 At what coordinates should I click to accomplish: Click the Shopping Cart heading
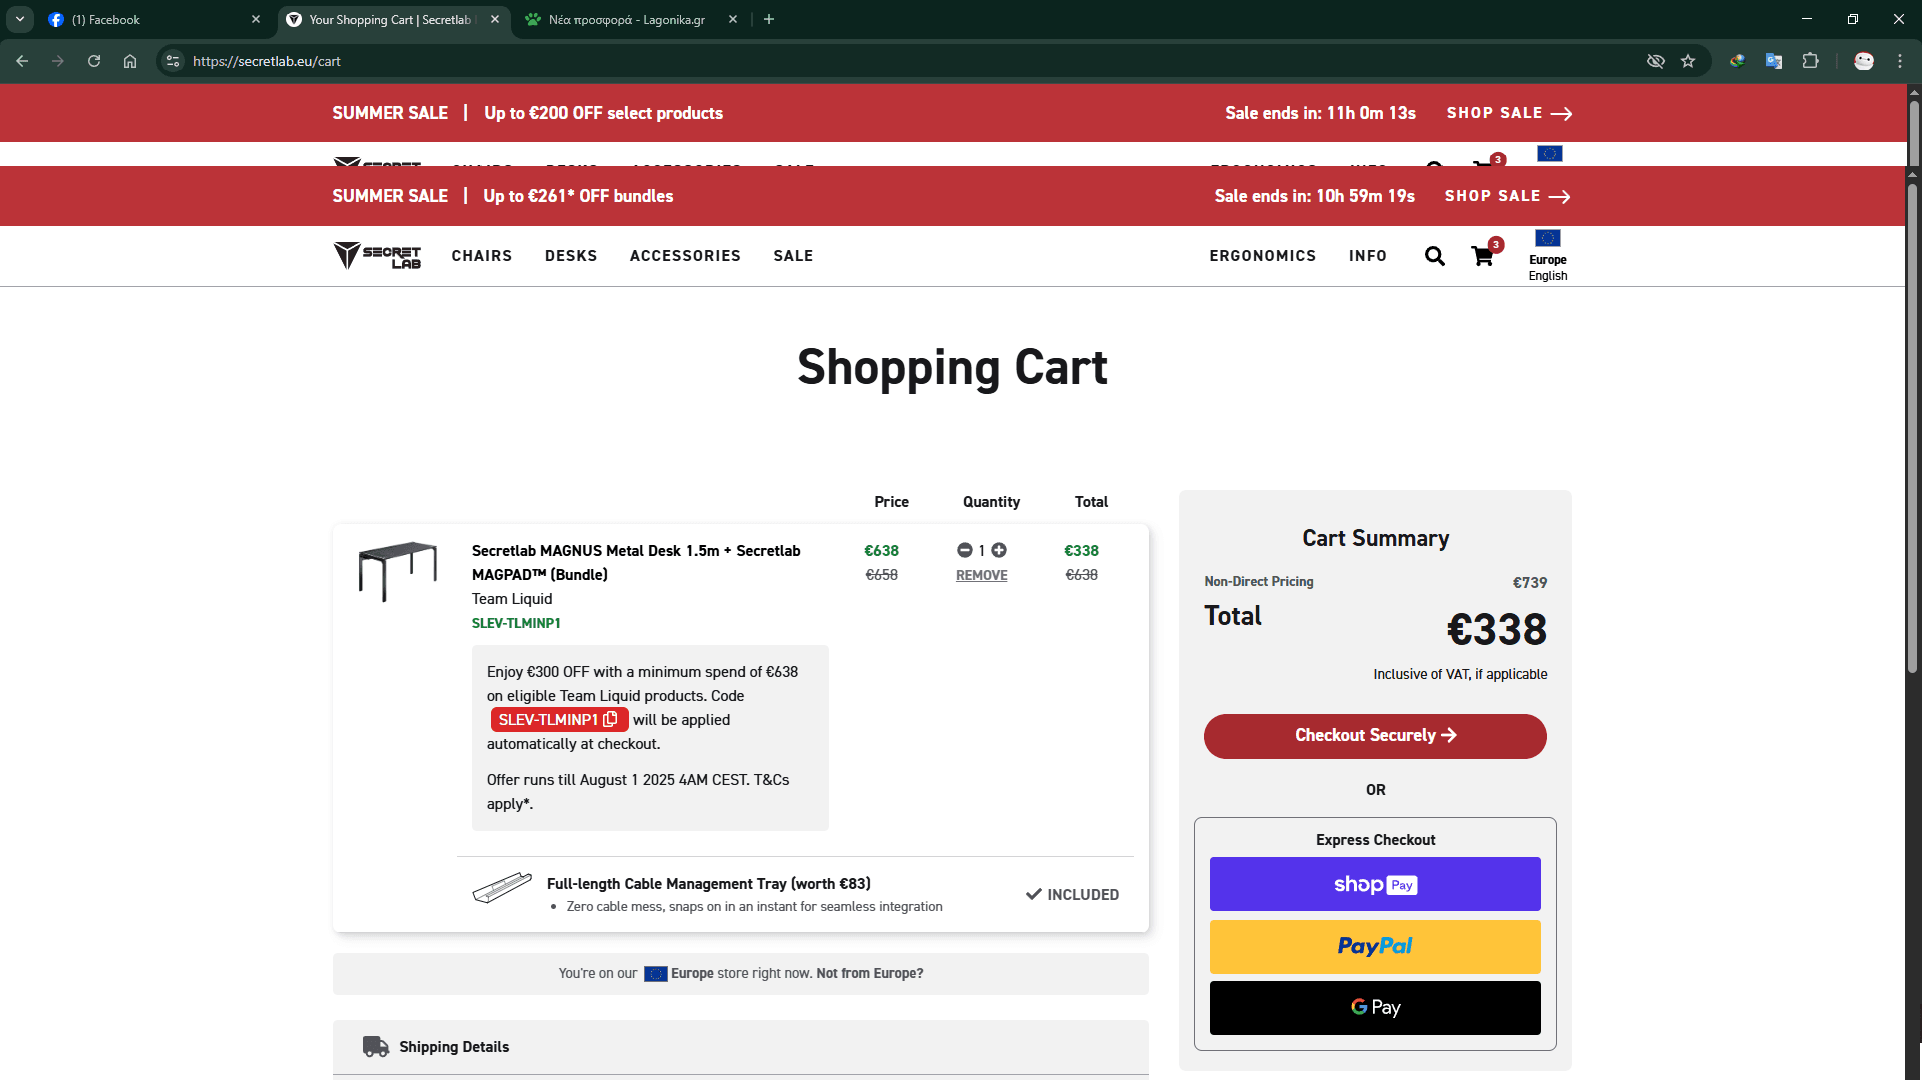click(x=952, y=367)
